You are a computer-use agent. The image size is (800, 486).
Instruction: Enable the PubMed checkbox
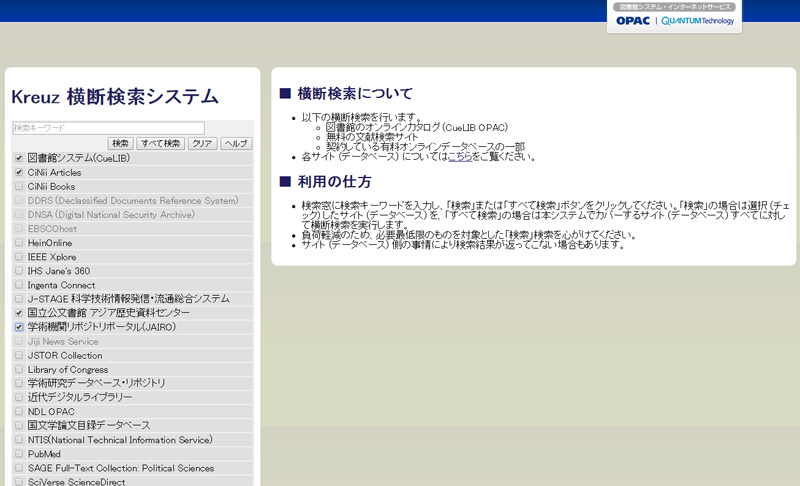(19, 453)
